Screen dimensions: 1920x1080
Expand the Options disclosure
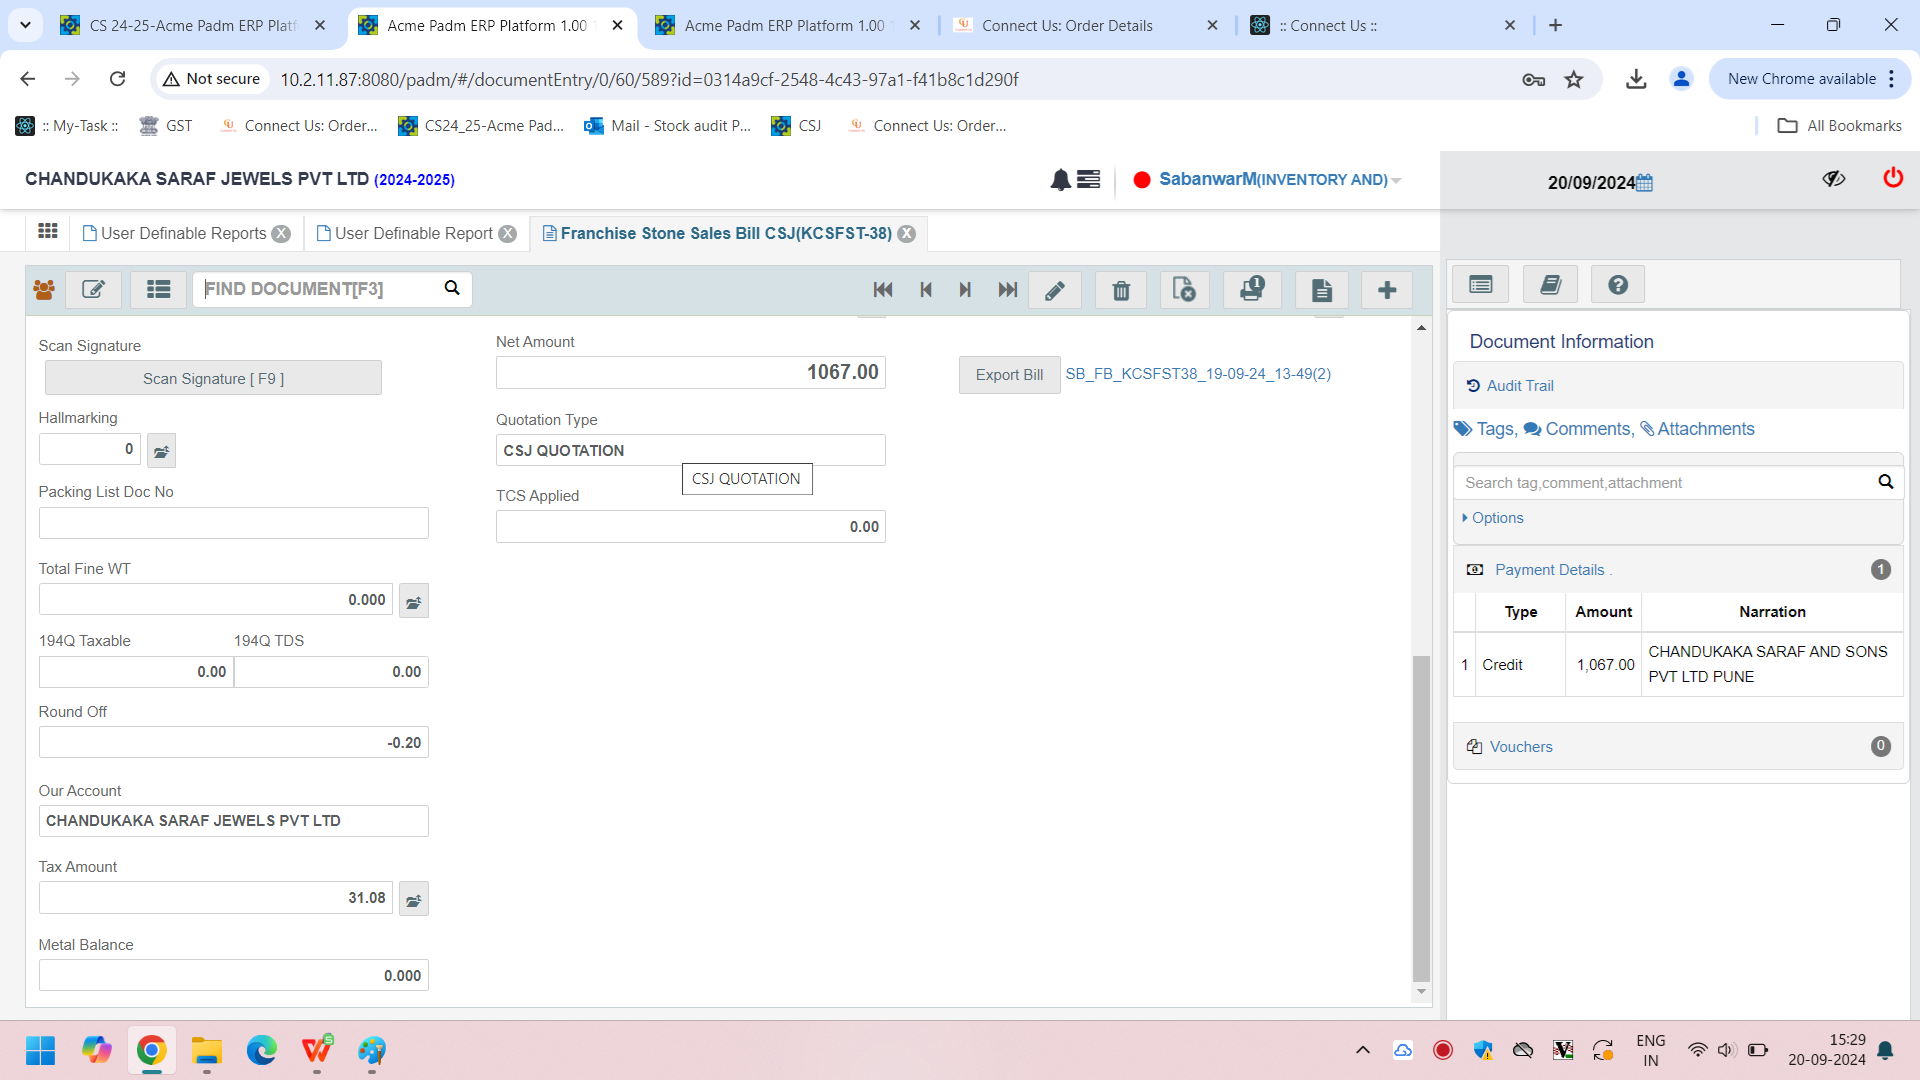click(1493, 518)
